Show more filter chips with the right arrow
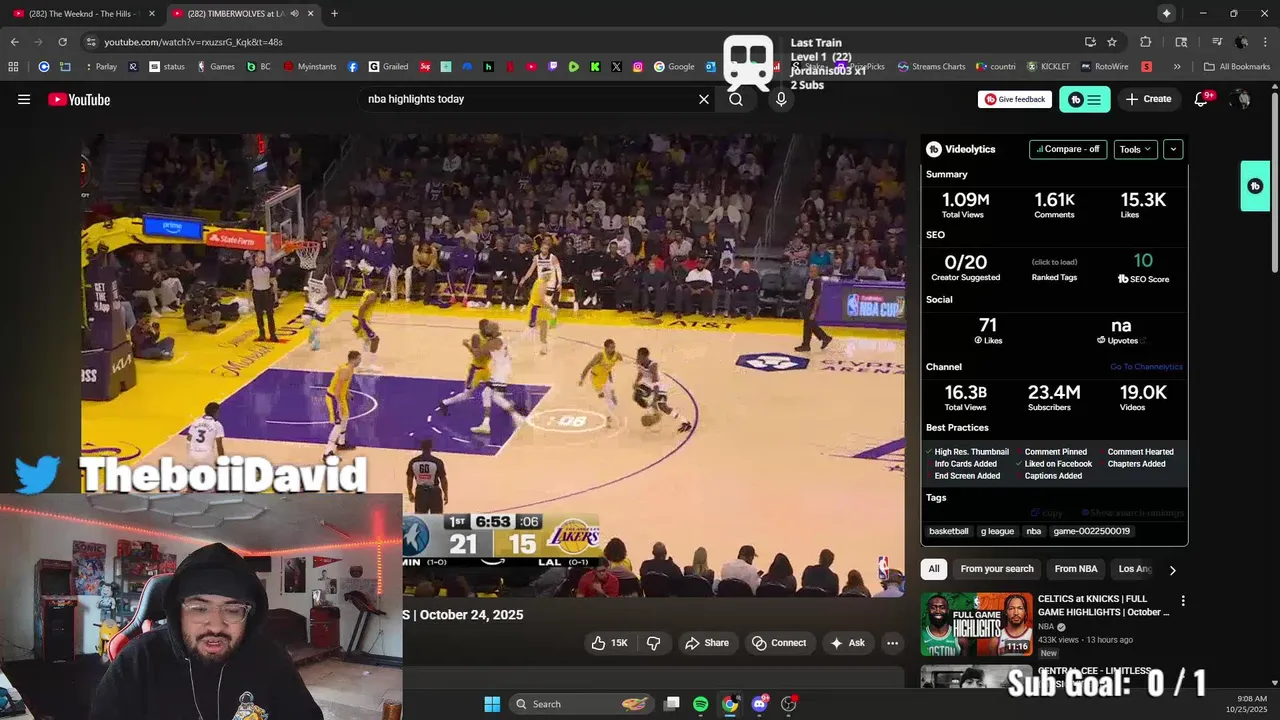 click(x=1173, y=570)
